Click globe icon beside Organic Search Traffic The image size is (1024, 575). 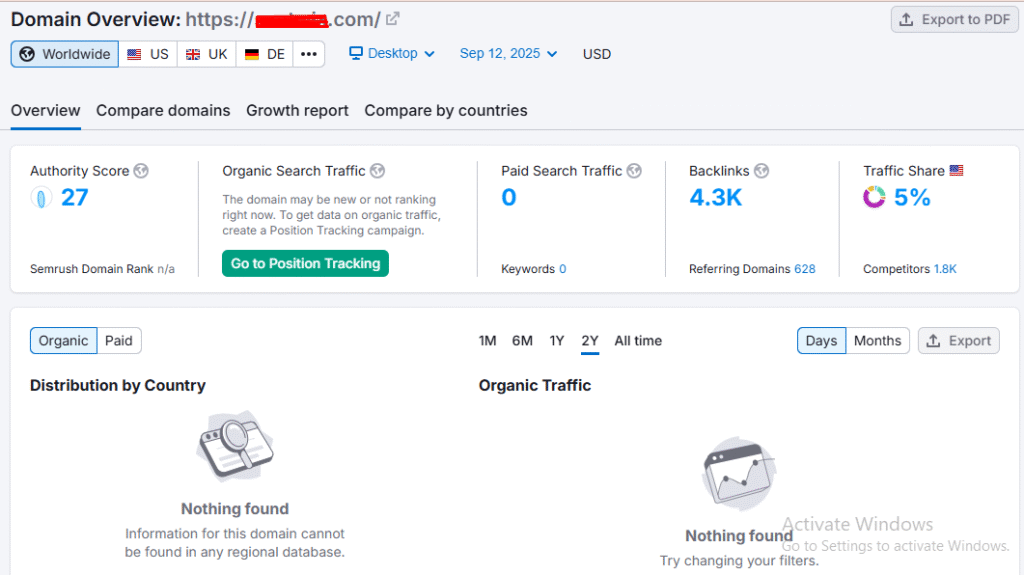click(377, 171)
